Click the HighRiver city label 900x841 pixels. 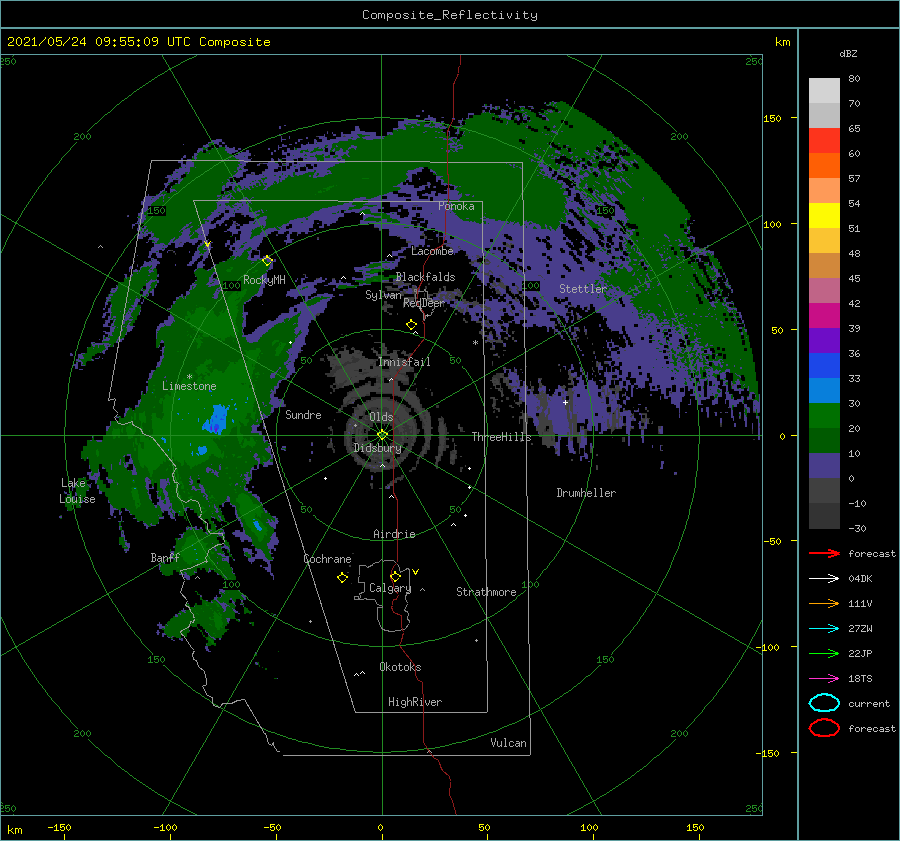(415, 702)
